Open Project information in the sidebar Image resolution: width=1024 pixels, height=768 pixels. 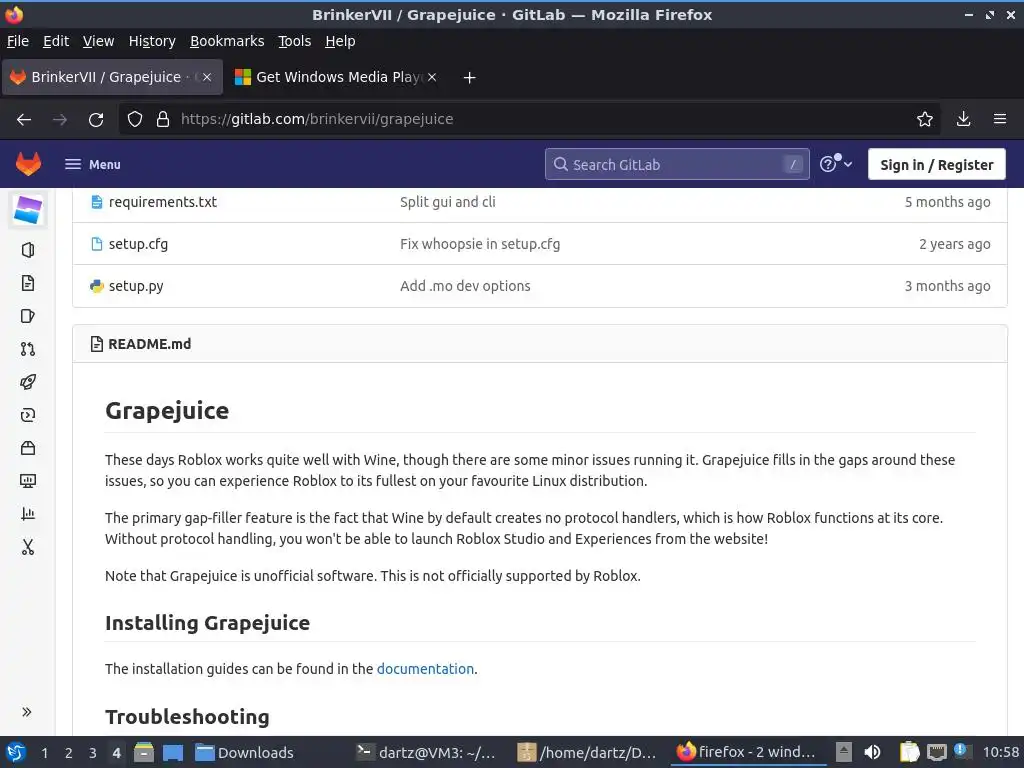pyautogui.click(x=27, y=250)
